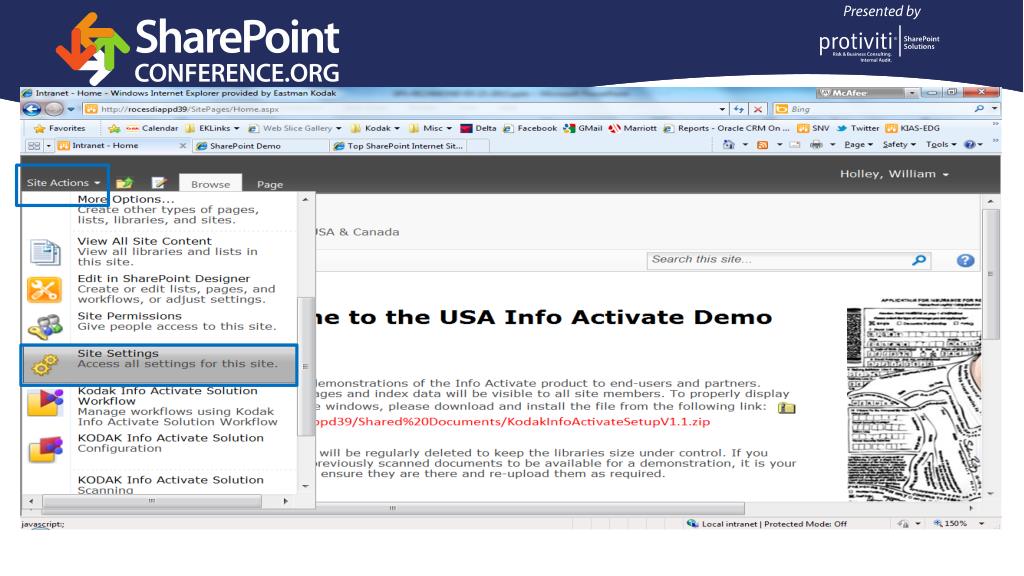
Task: Click the red Stop loading icon
Action: tap(758, 109)
